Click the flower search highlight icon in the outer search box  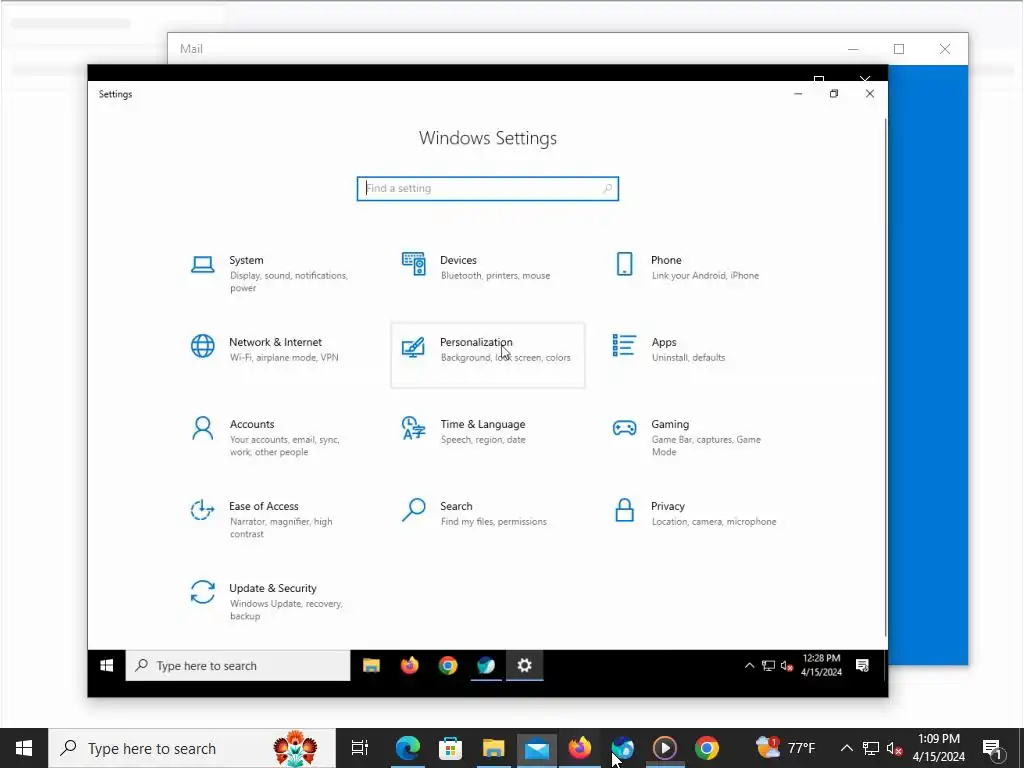tap(295, 748)
